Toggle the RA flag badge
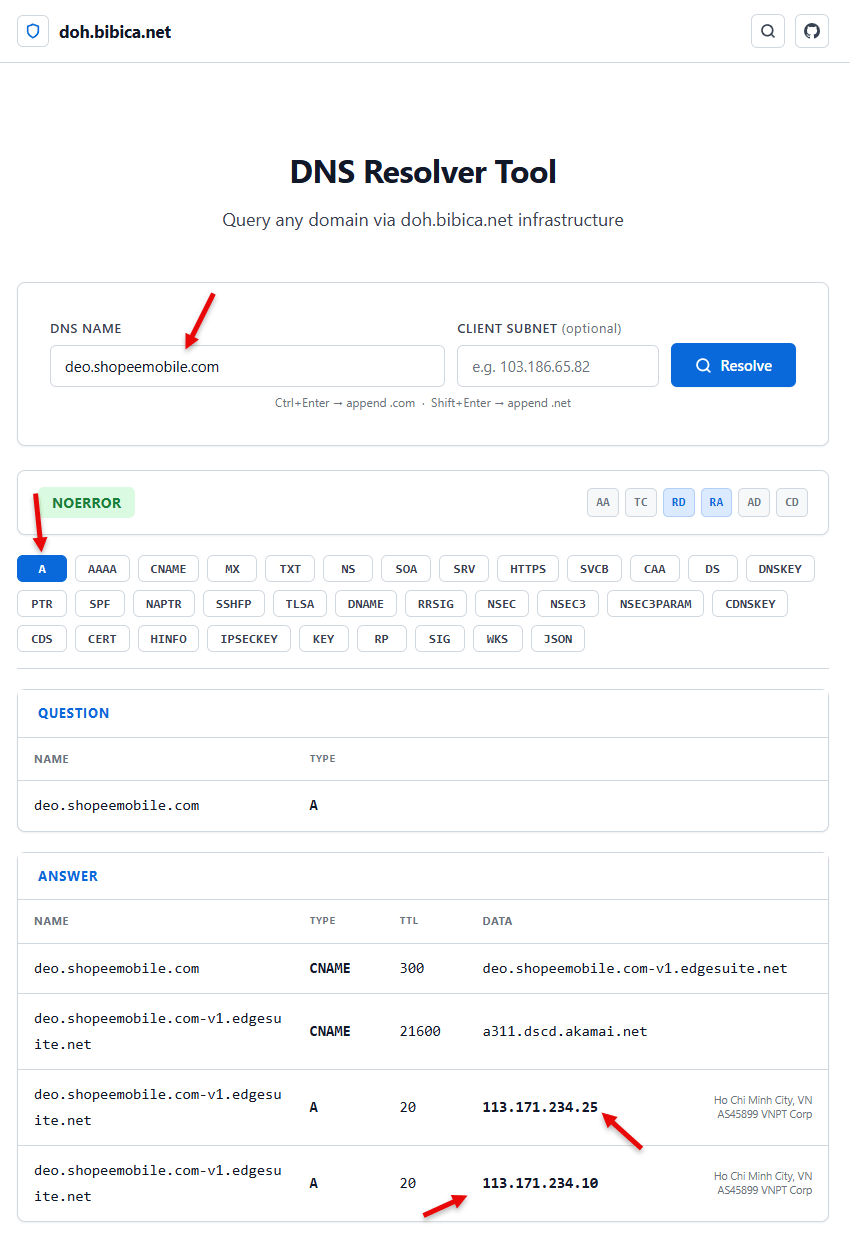The width and height of the screenshot is (850, 1237). click(x=716, y=502)
